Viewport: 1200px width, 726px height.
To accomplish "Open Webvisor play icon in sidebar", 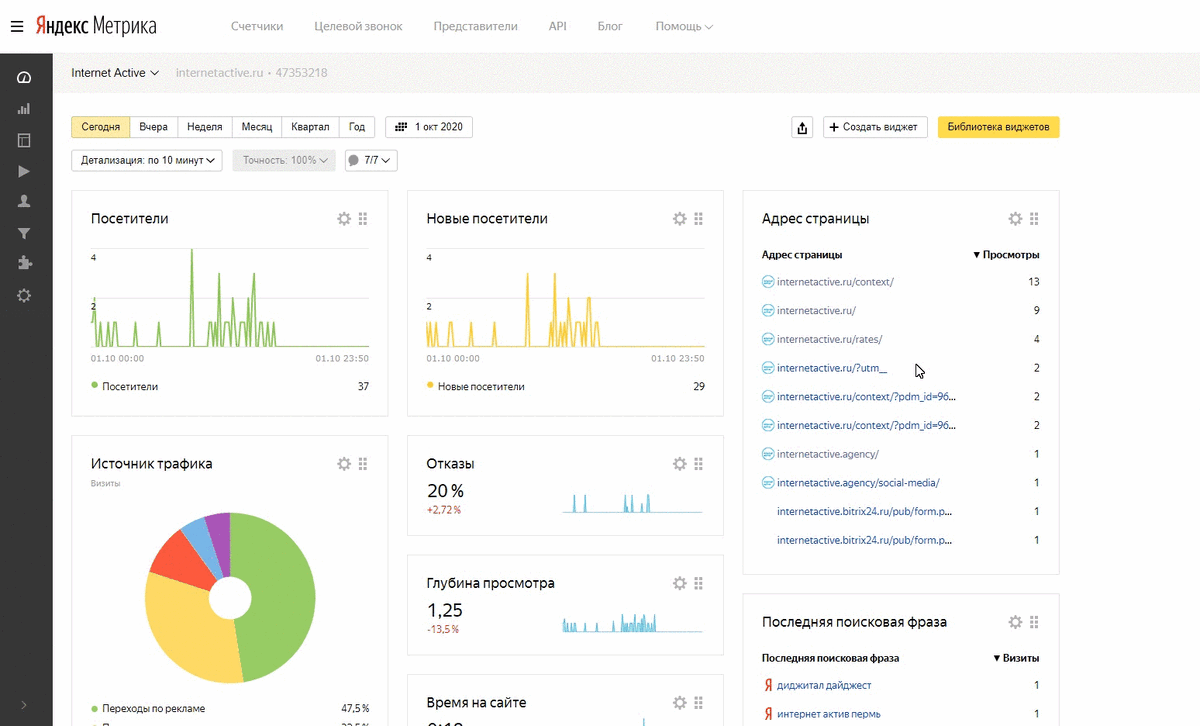I will (x=24, y=171).
